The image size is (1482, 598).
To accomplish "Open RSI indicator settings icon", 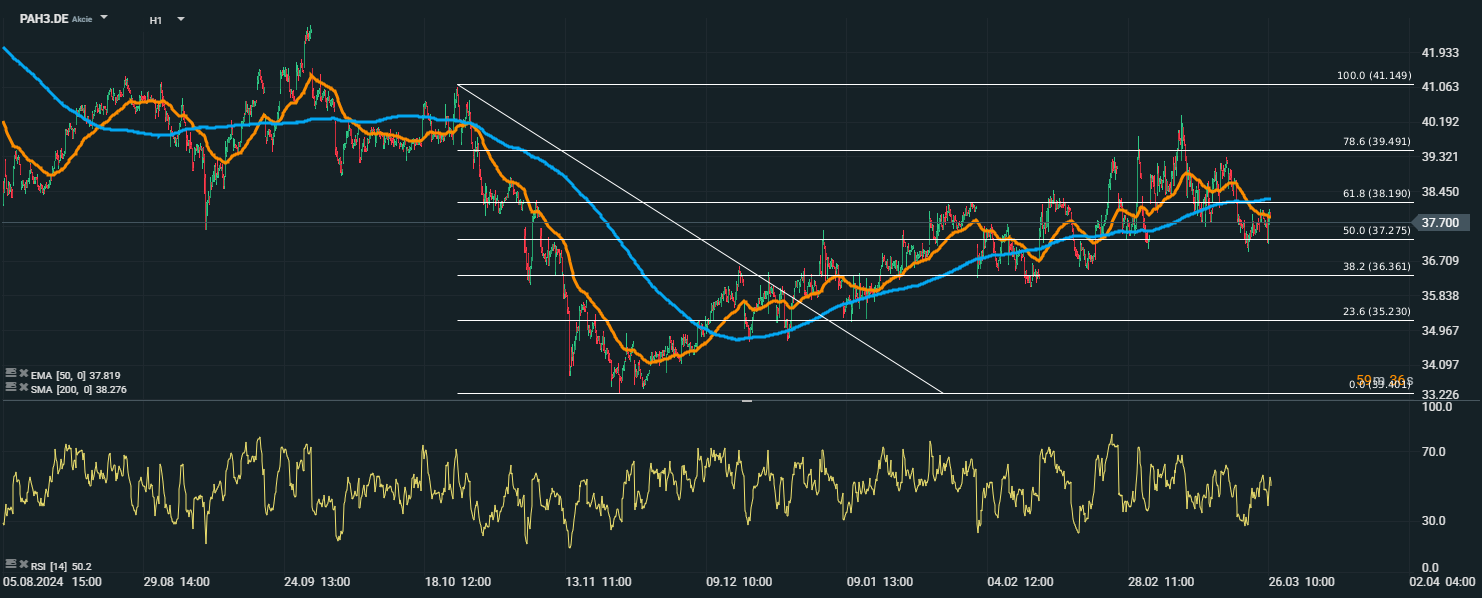I will click(10, 564).
